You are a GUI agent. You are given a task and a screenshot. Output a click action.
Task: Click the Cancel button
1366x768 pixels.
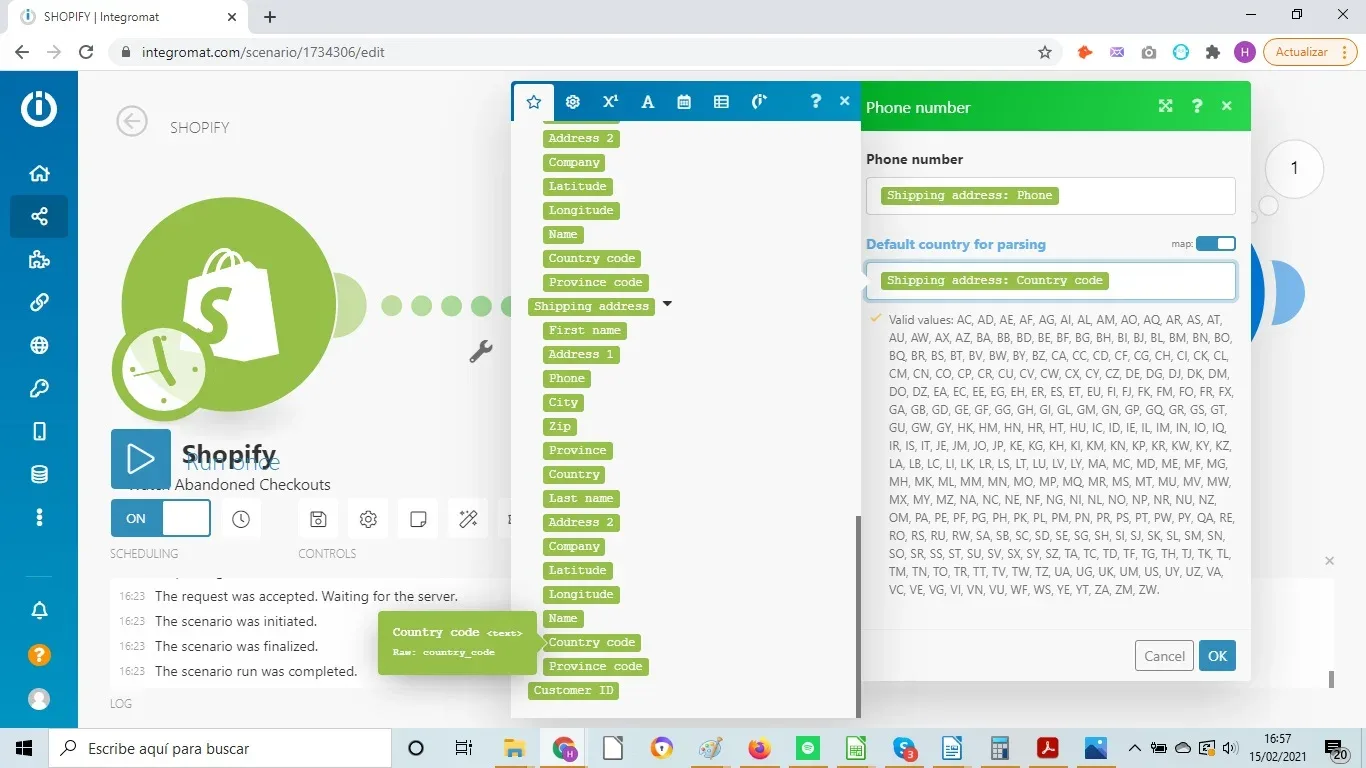click(x=1165, y=656)
